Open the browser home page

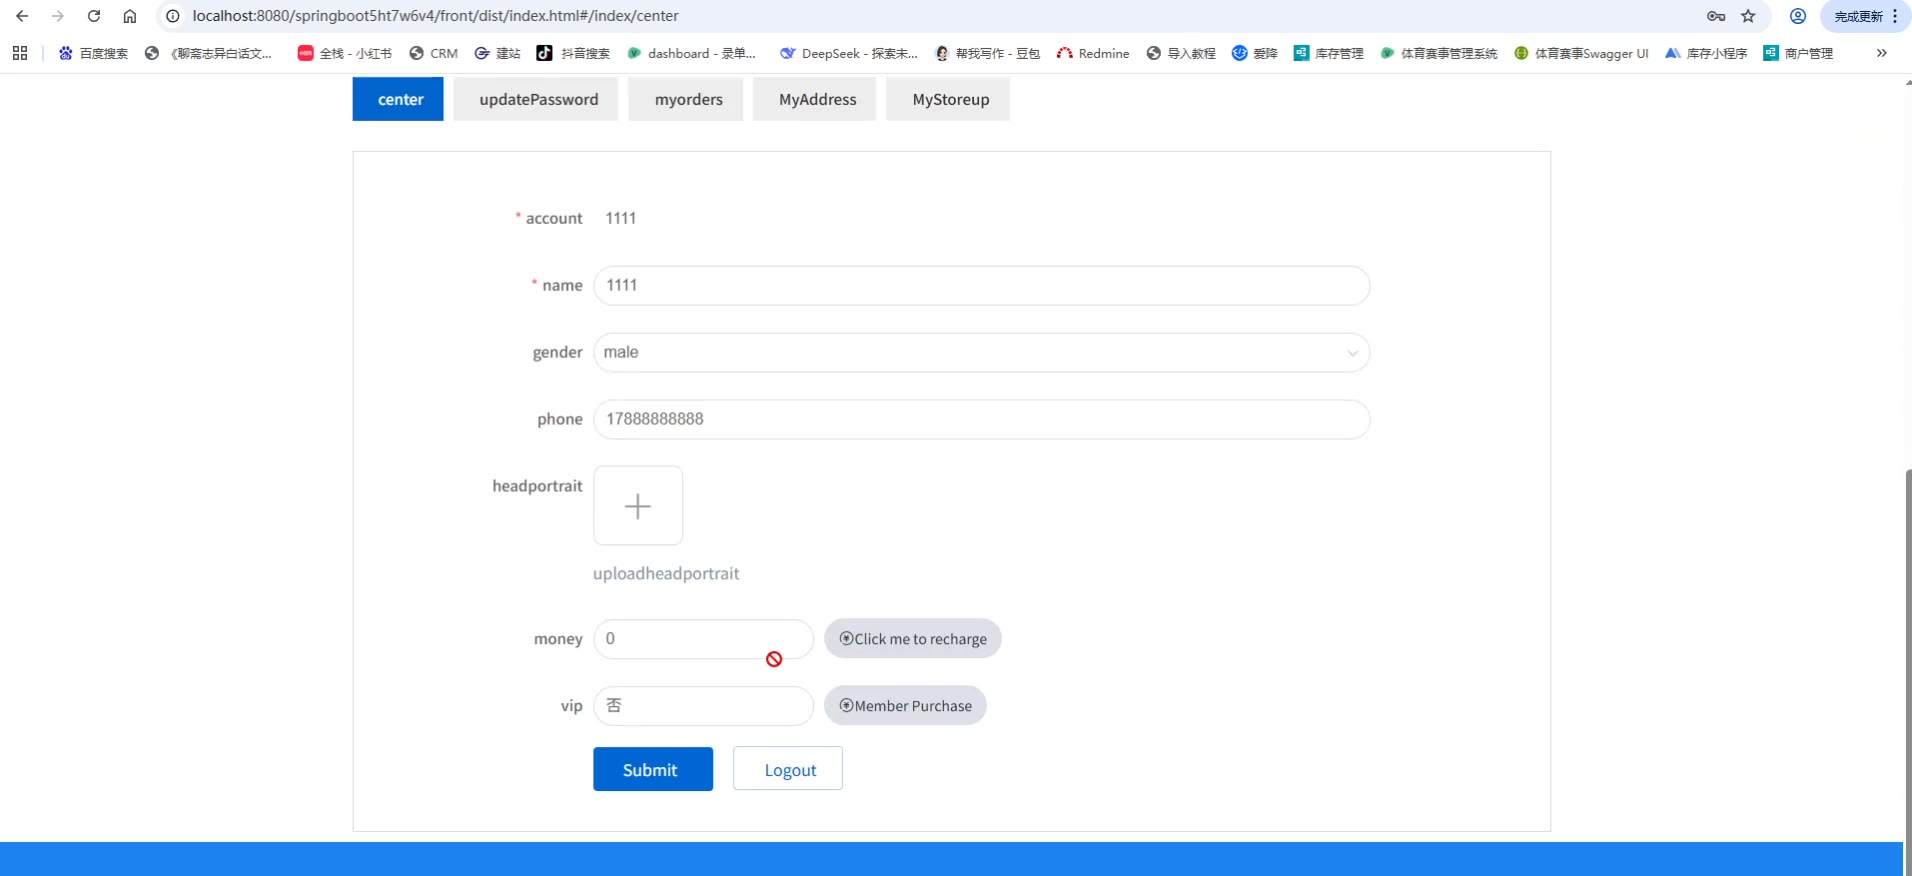click(130, 16)
